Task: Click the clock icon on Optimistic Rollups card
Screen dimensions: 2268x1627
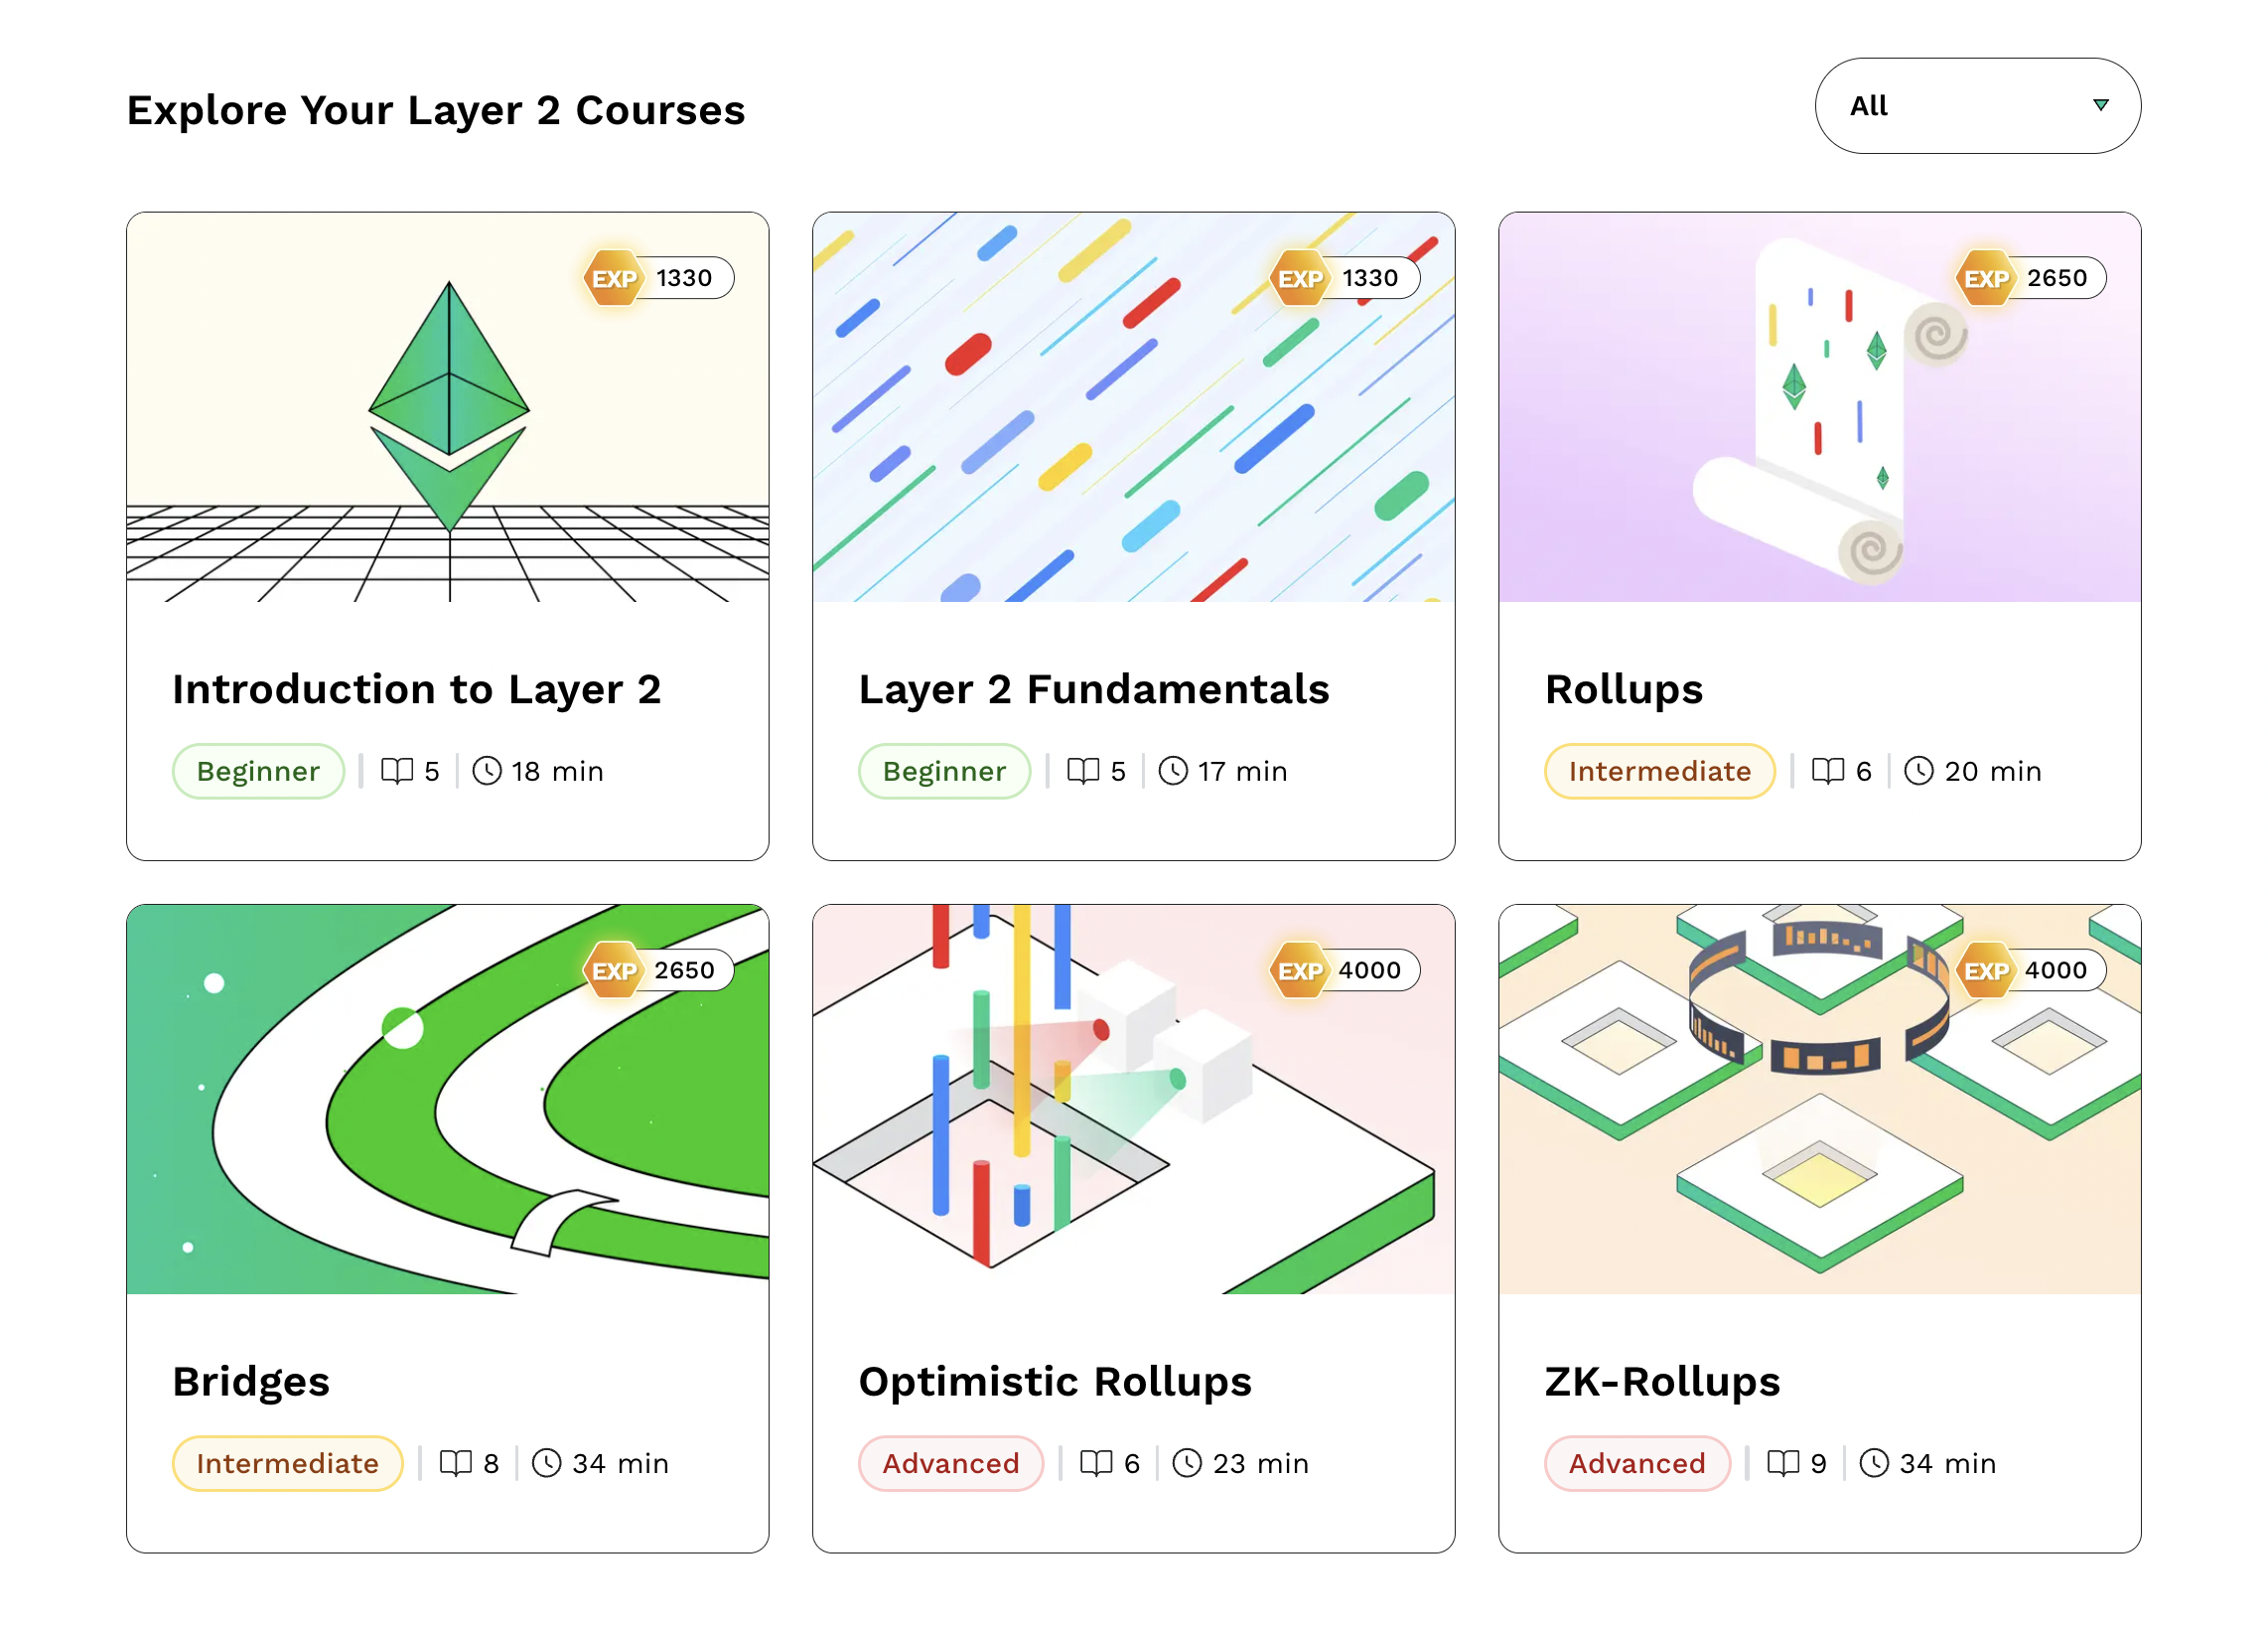Action: click(1186, 1463)
